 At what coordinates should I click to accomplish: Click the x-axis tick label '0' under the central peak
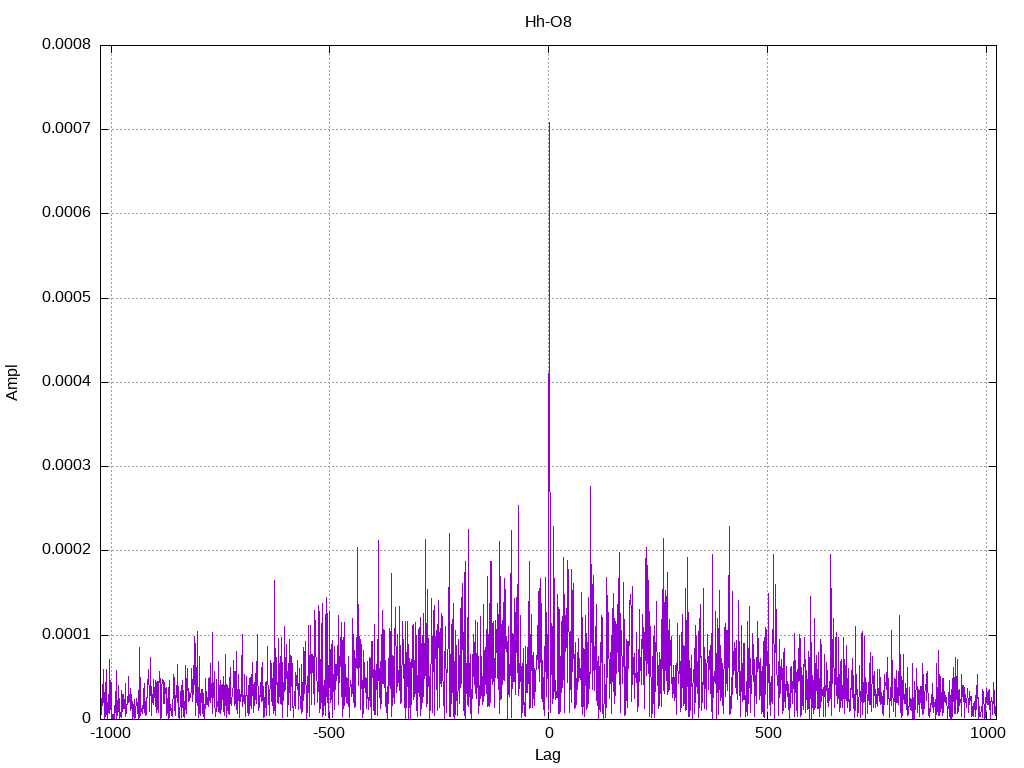[549, 733]
